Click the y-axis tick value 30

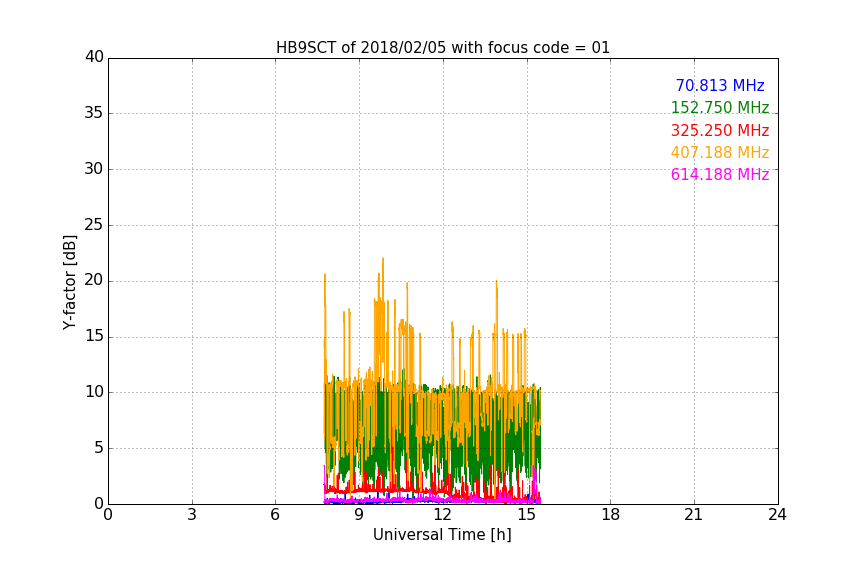[x=94, y=169]
